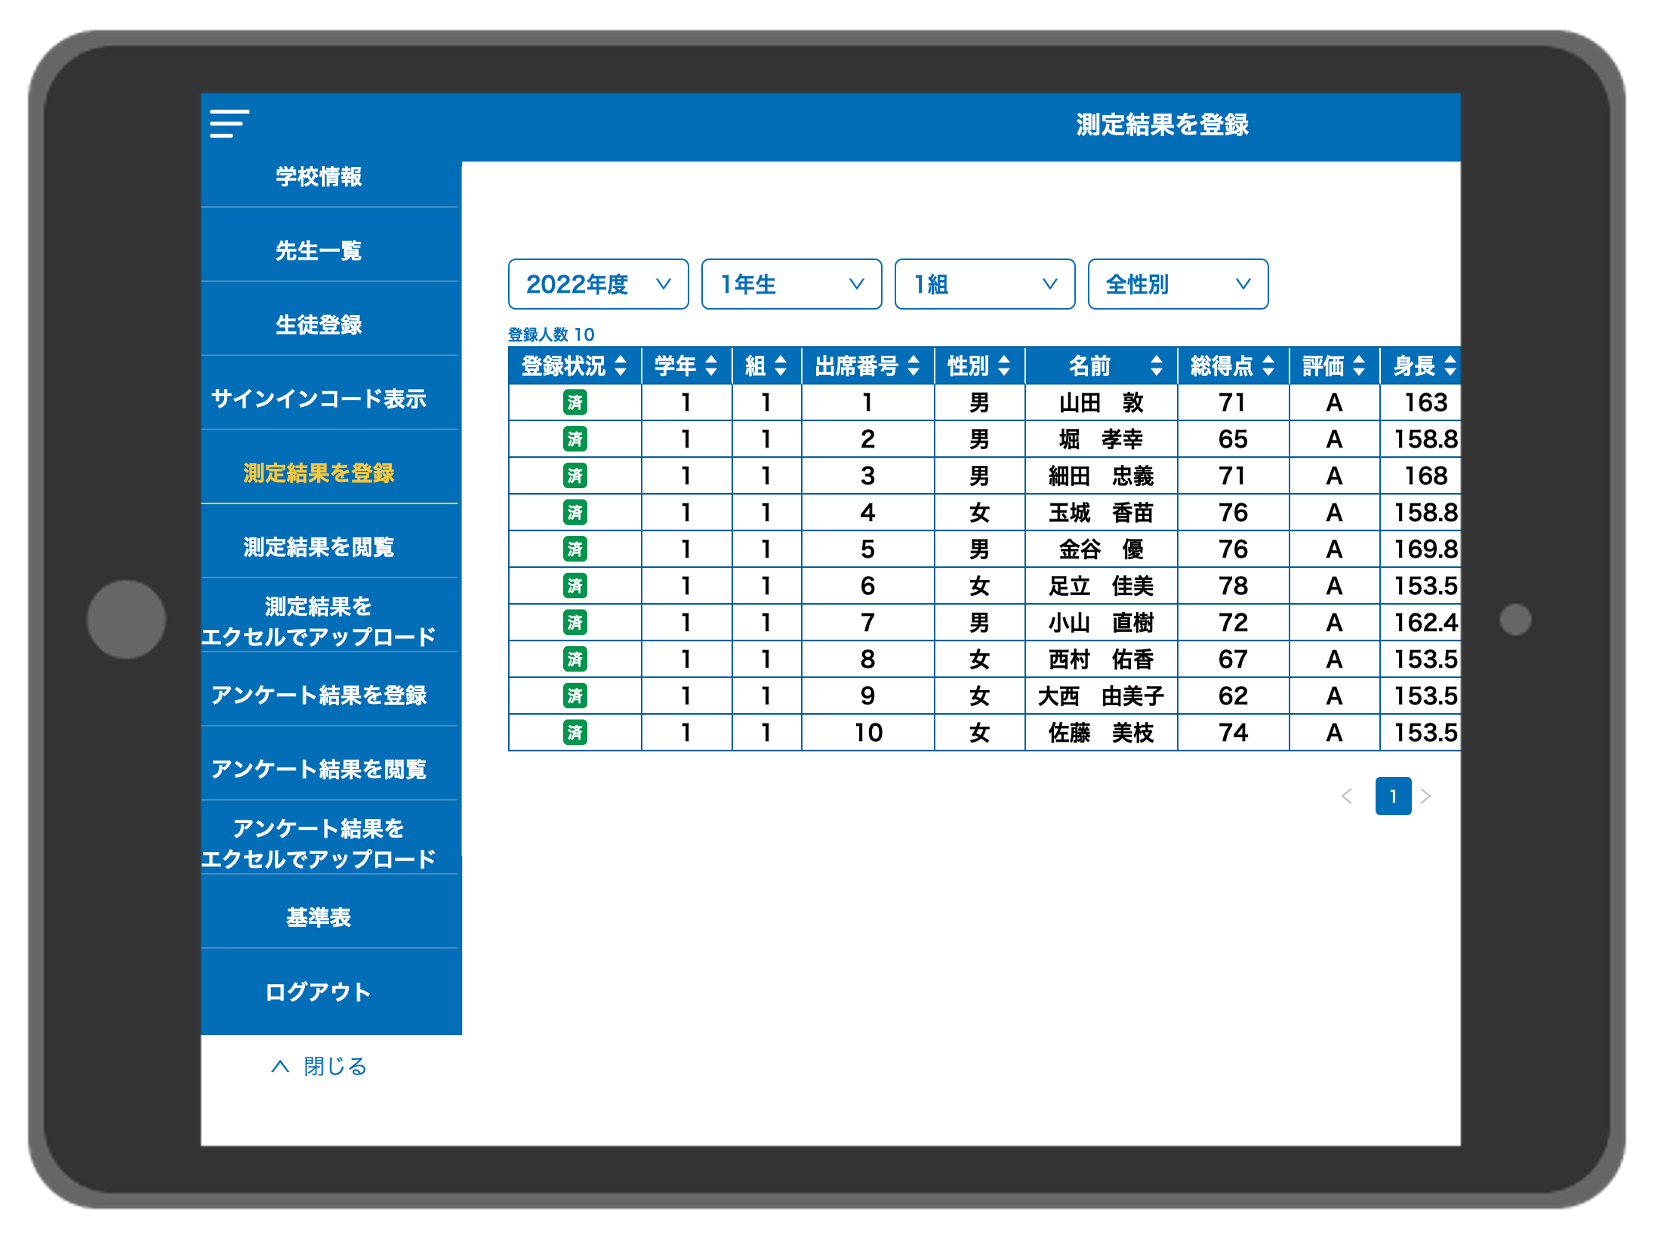Sort by 身長 column arrows
The height and width of the screenshot is (1237, 1654).
(1450, 366)
